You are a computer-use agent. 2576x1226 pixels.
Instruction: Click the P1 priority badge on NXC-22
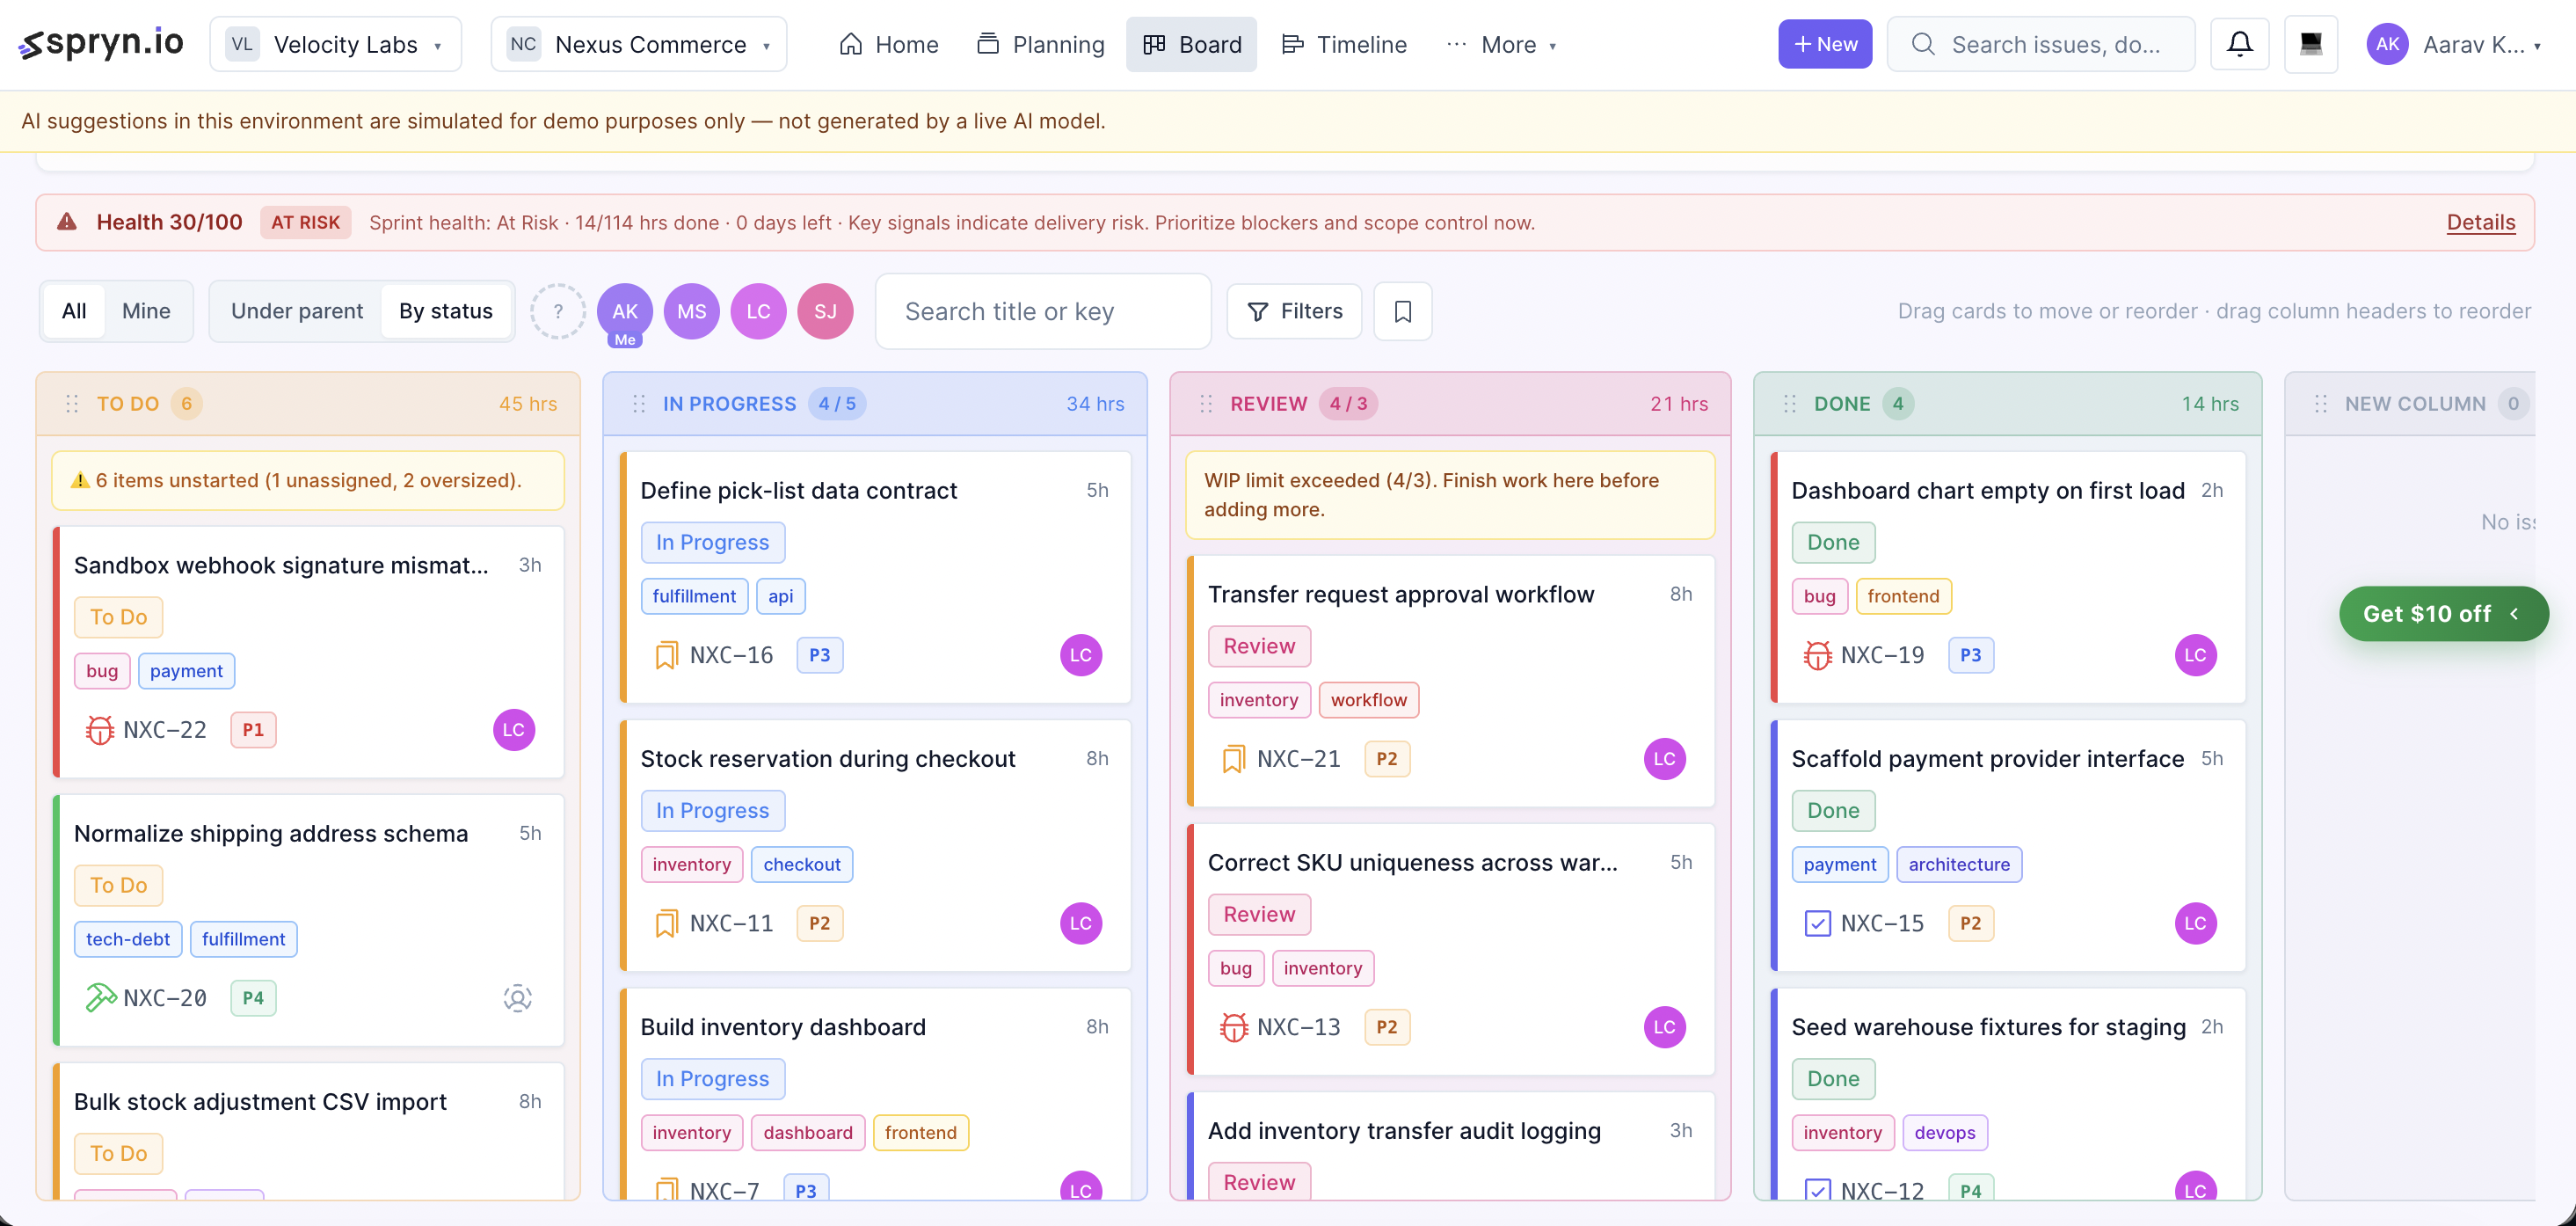pyautogui.click(x=253, y=730)
